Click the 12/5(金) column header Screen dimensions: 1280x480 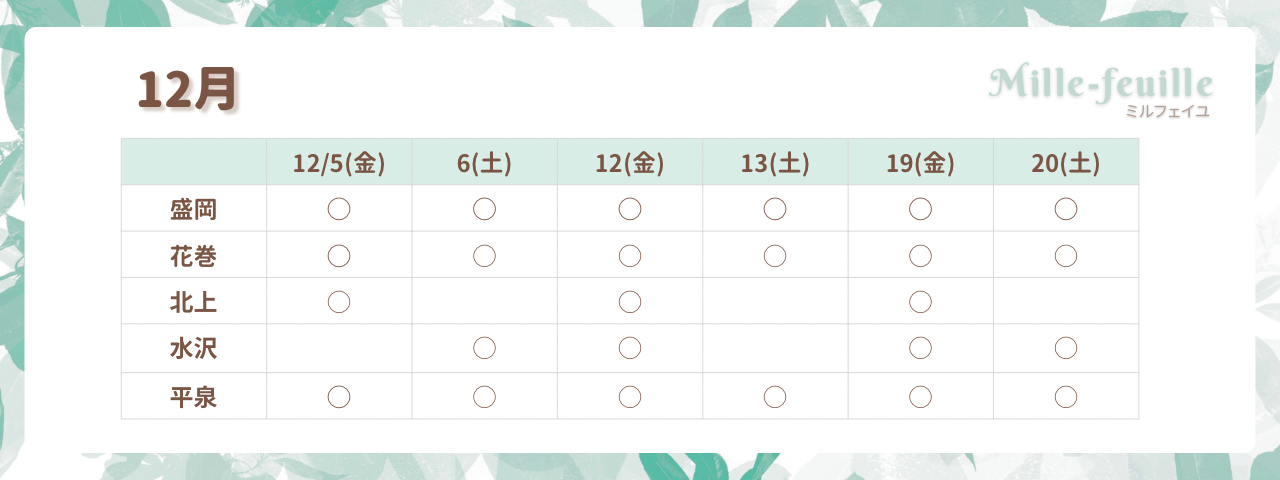339,163
